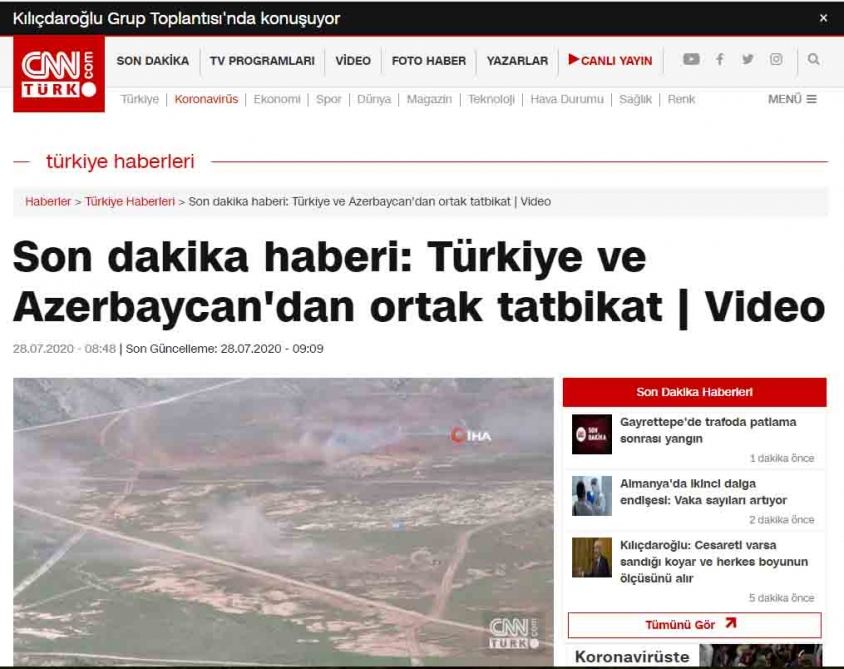
Task: Start CANLI YAYIN live stream
Action: click(610, 60)
